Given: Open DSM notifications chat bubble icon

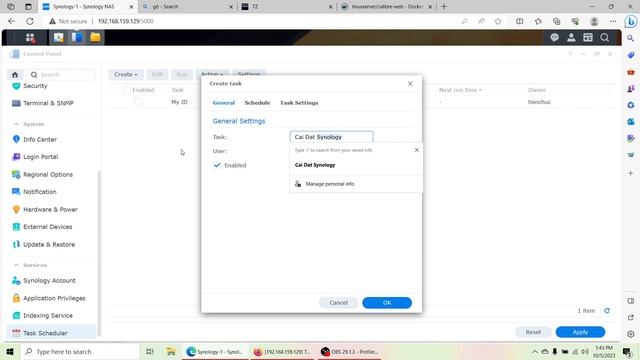Looking at the screenshot, I should coord(554,38).
